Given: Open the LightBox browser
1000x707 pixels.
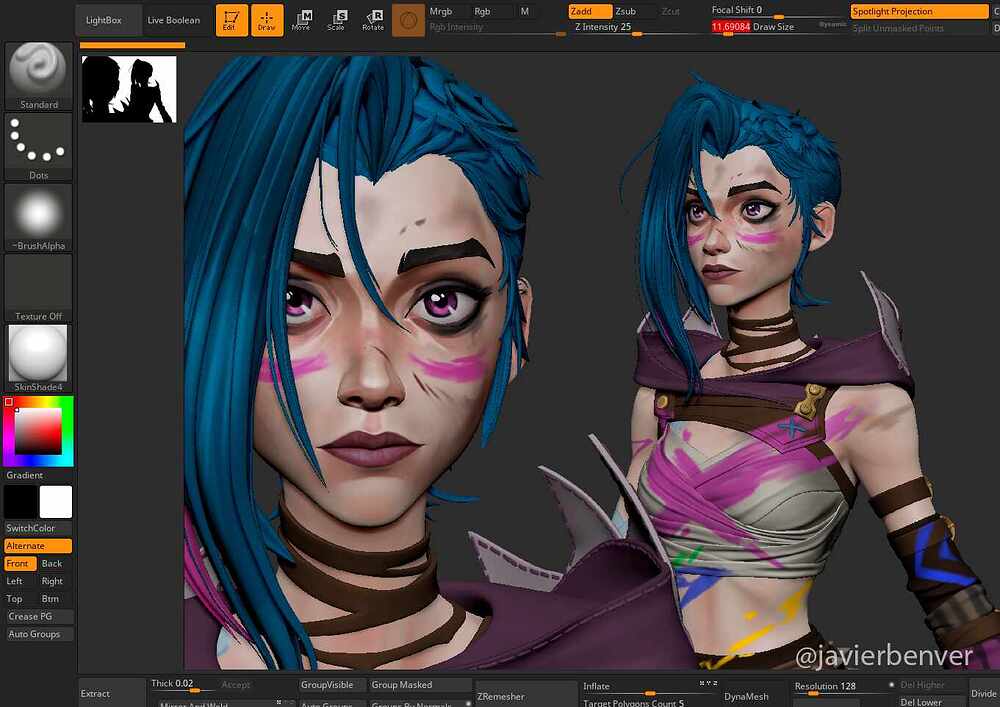Looking at the screenshot, I should (107, 18).
